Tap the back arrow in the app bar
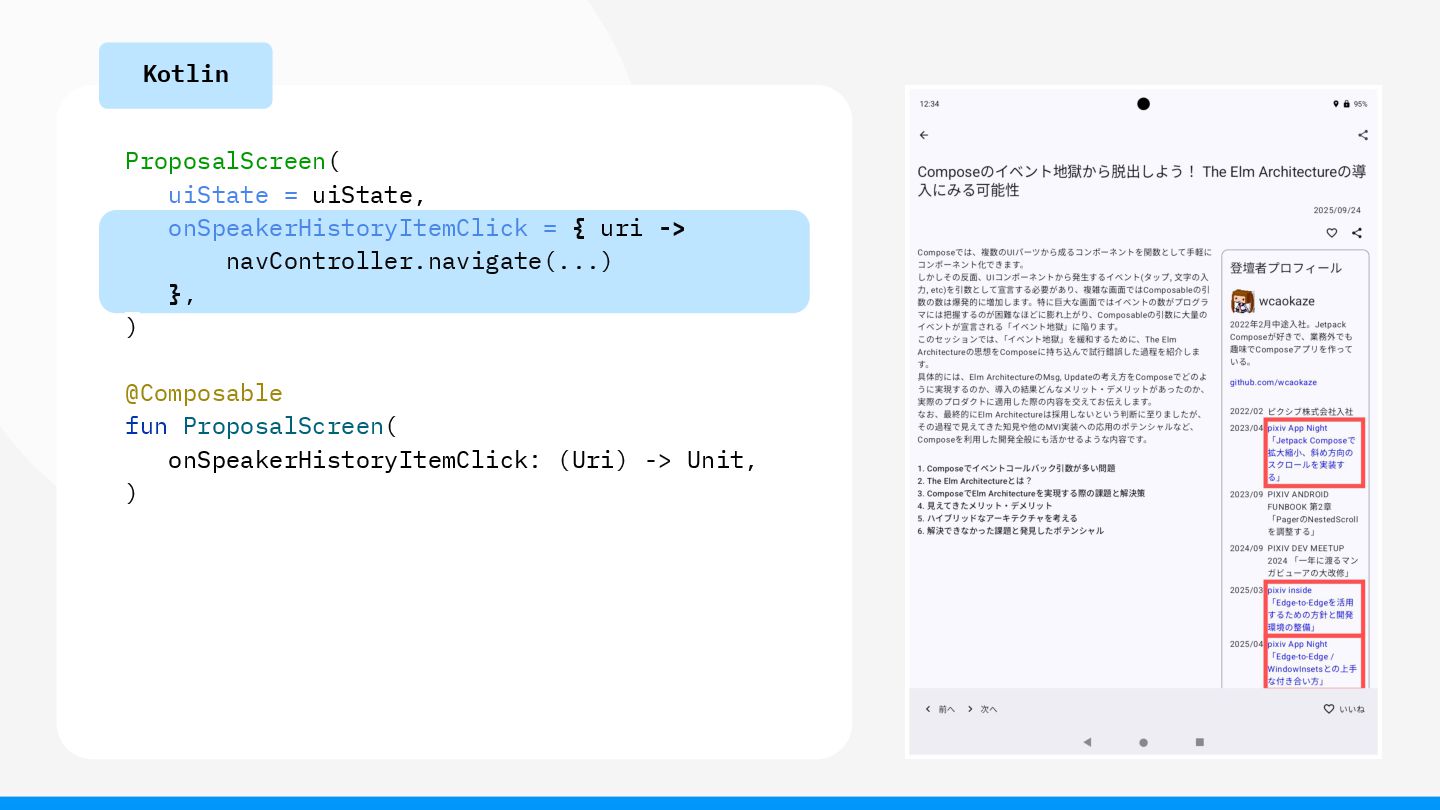The height and width of the screenshot is (810, 1440). (x=924, y=135)
